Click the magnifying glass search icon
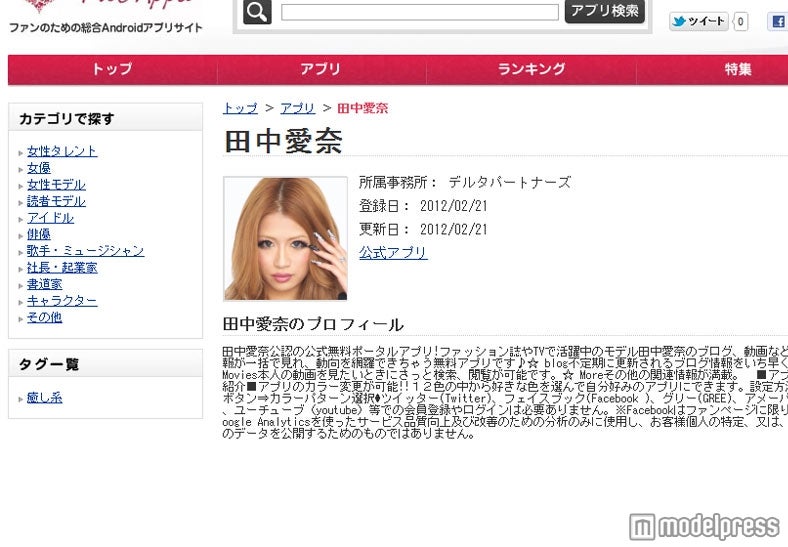 257,12
